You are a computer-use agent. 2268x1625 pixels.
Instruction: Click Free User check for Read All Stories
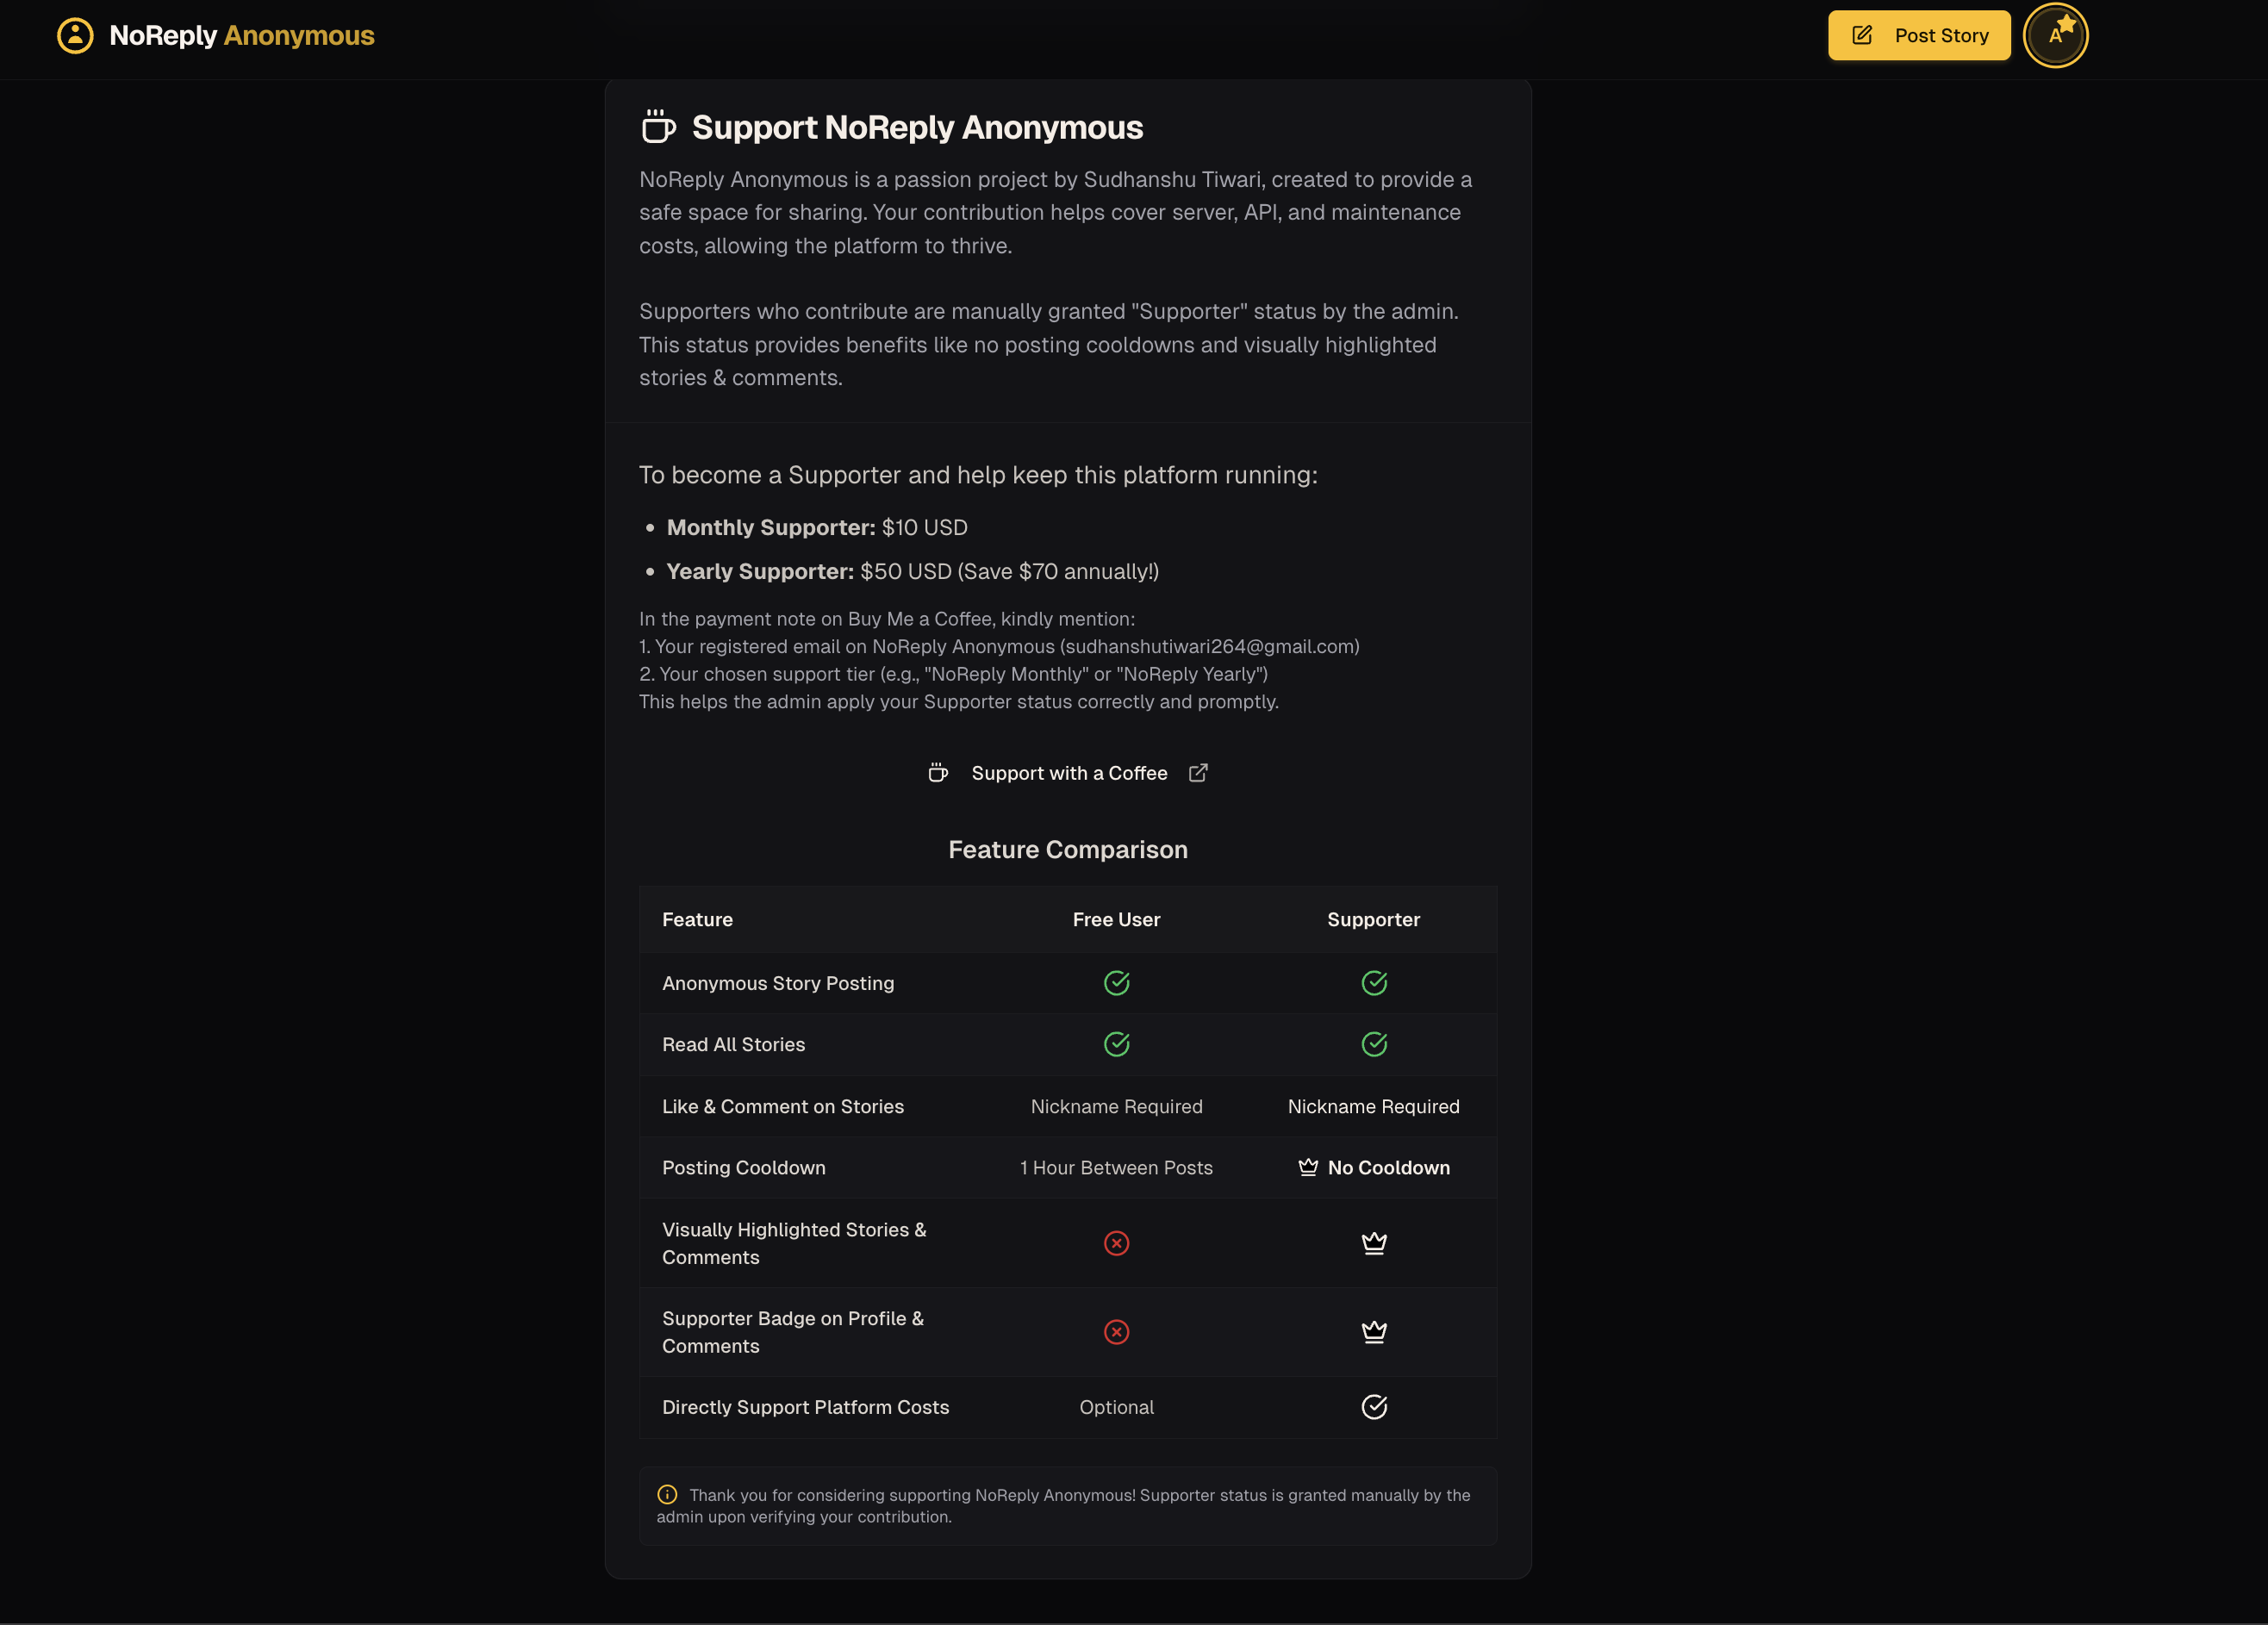1116,1044
